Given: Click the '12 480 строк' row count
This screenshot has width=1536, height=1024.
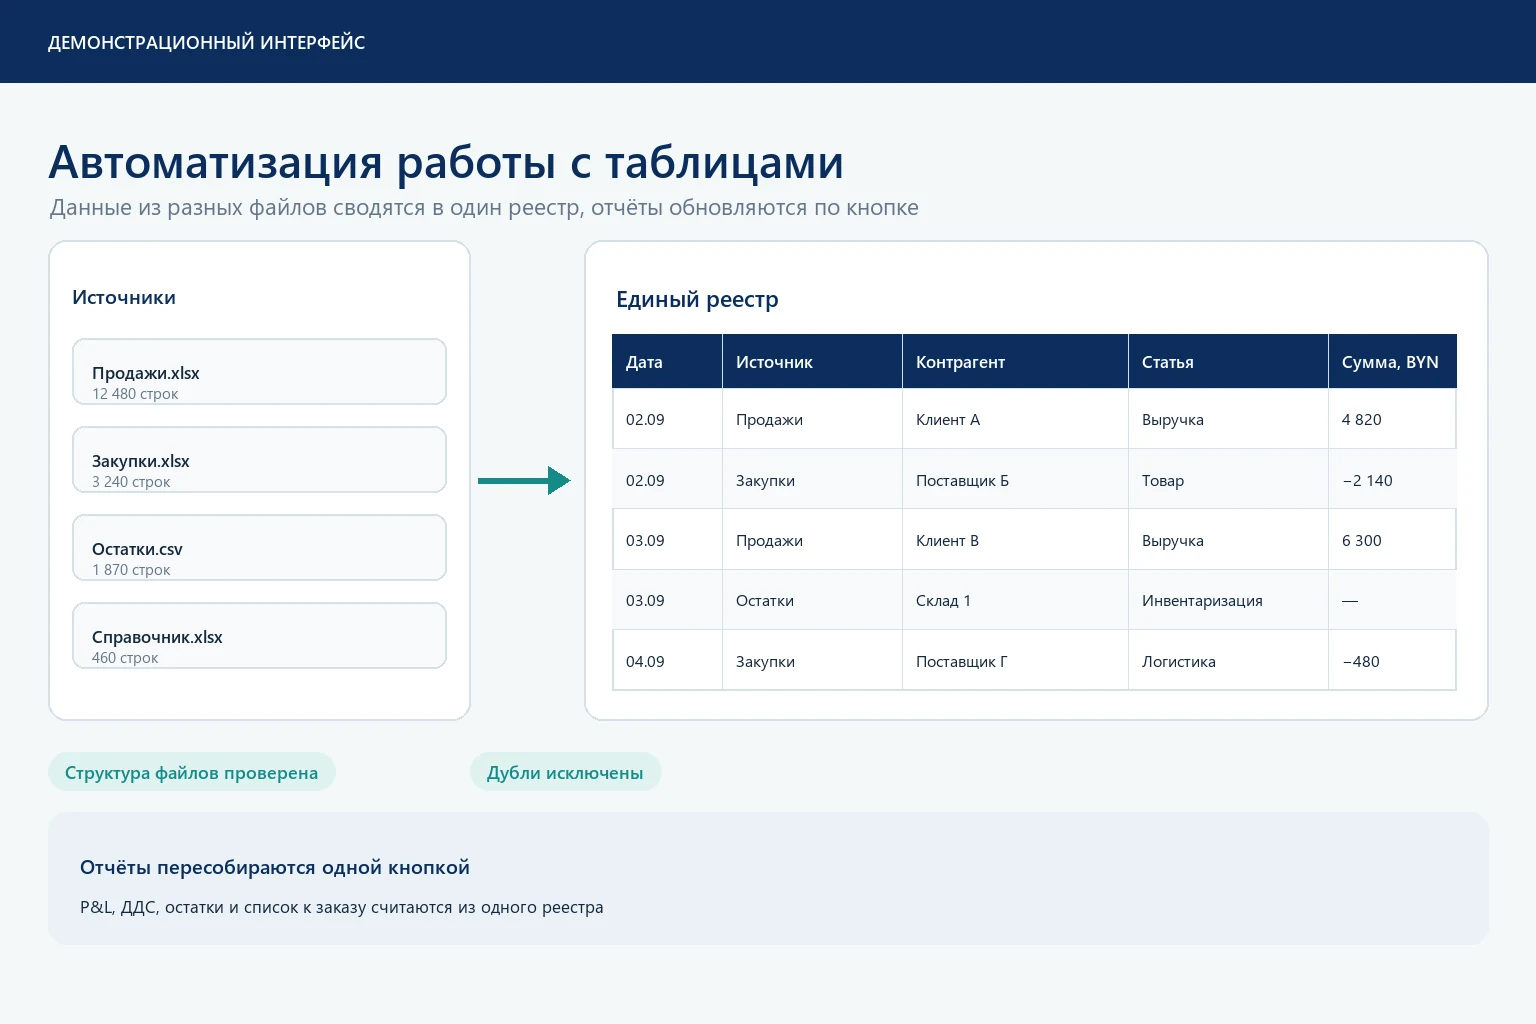Looking at the screenshot, I should pyautogui.click(x=135, y=394).
